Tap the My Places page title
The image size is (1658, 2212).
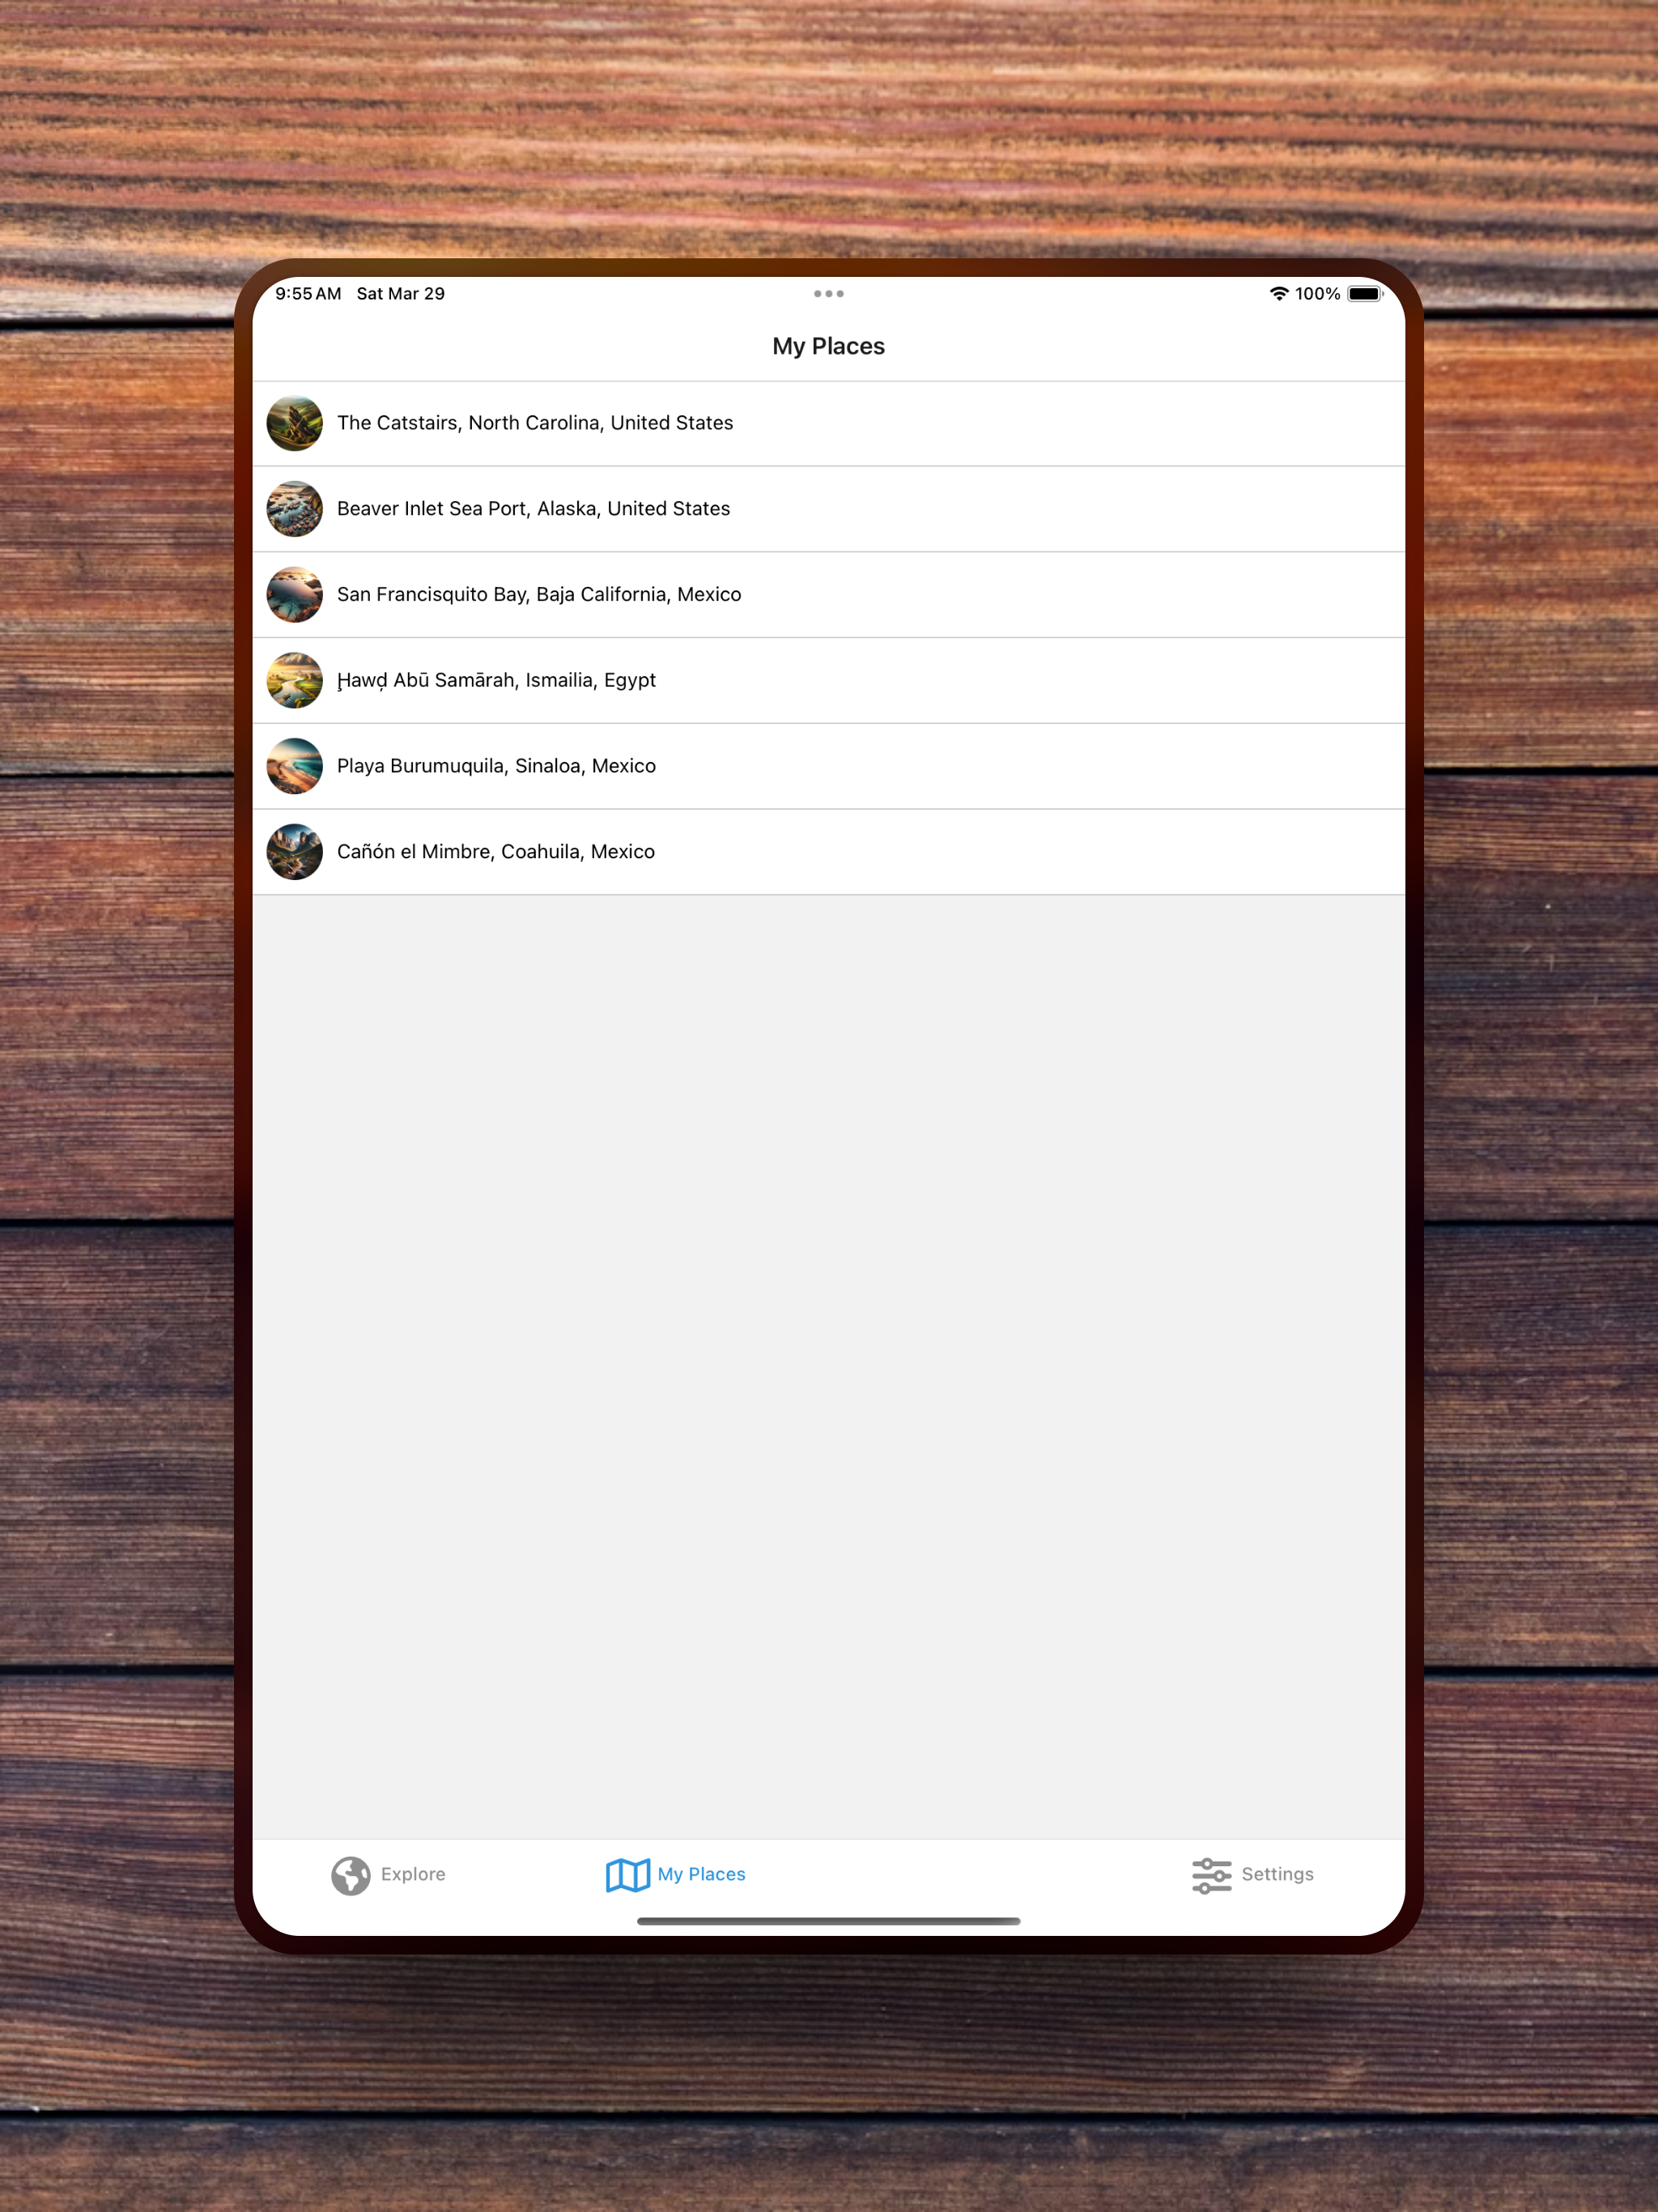[x=829, y=346]
